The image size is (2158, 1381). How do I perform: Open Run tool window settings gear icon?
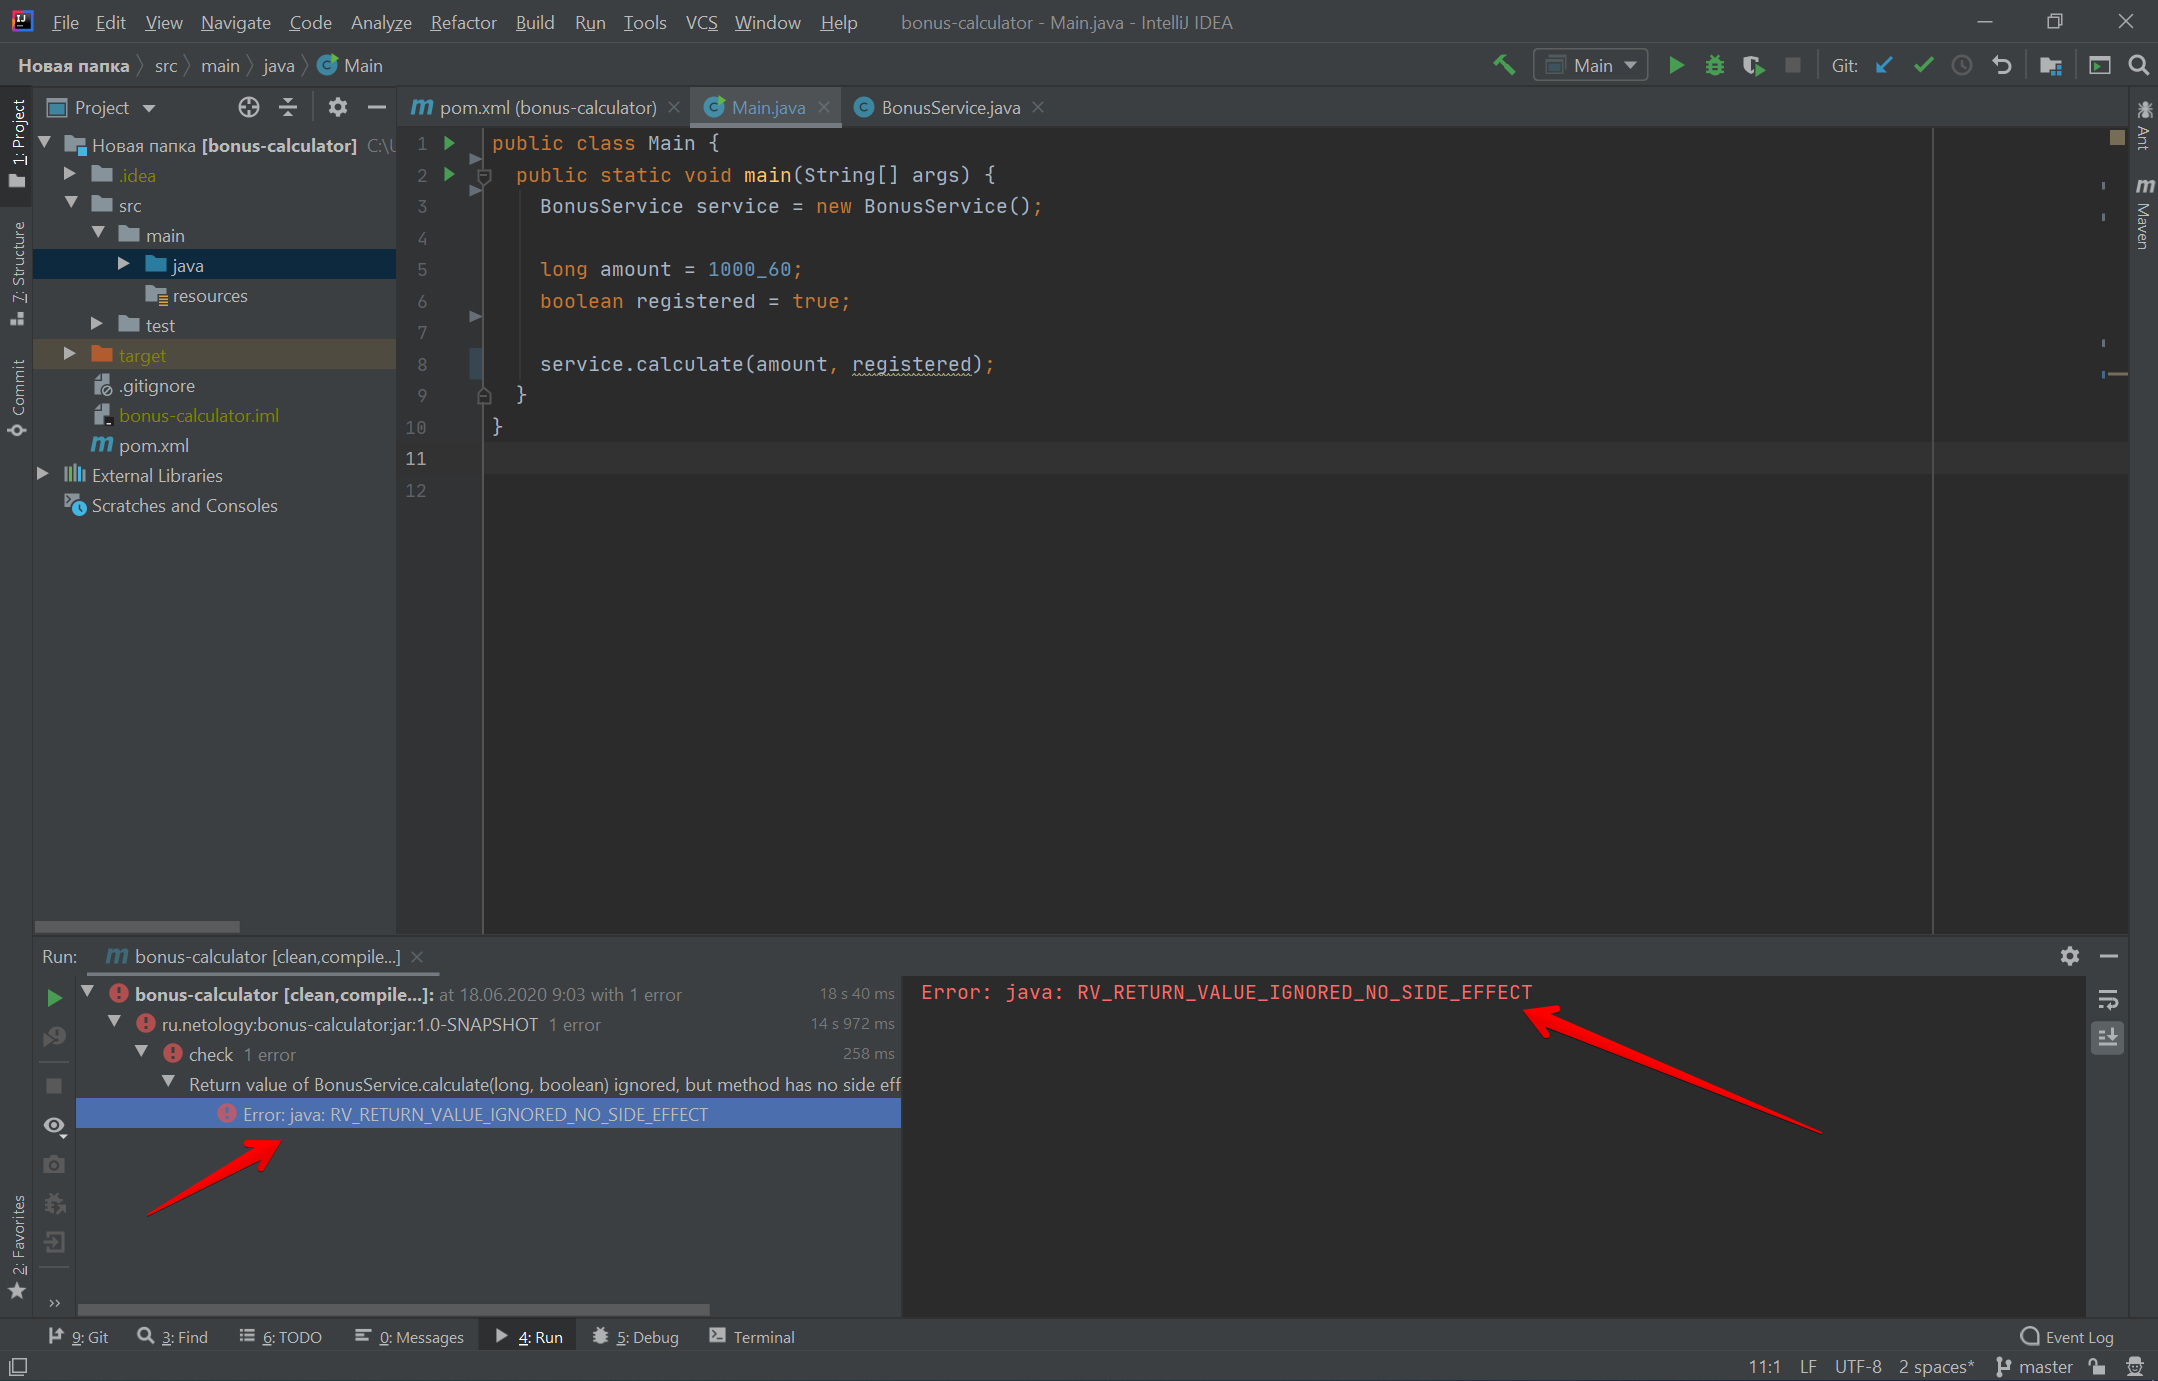coord(2069,956)
